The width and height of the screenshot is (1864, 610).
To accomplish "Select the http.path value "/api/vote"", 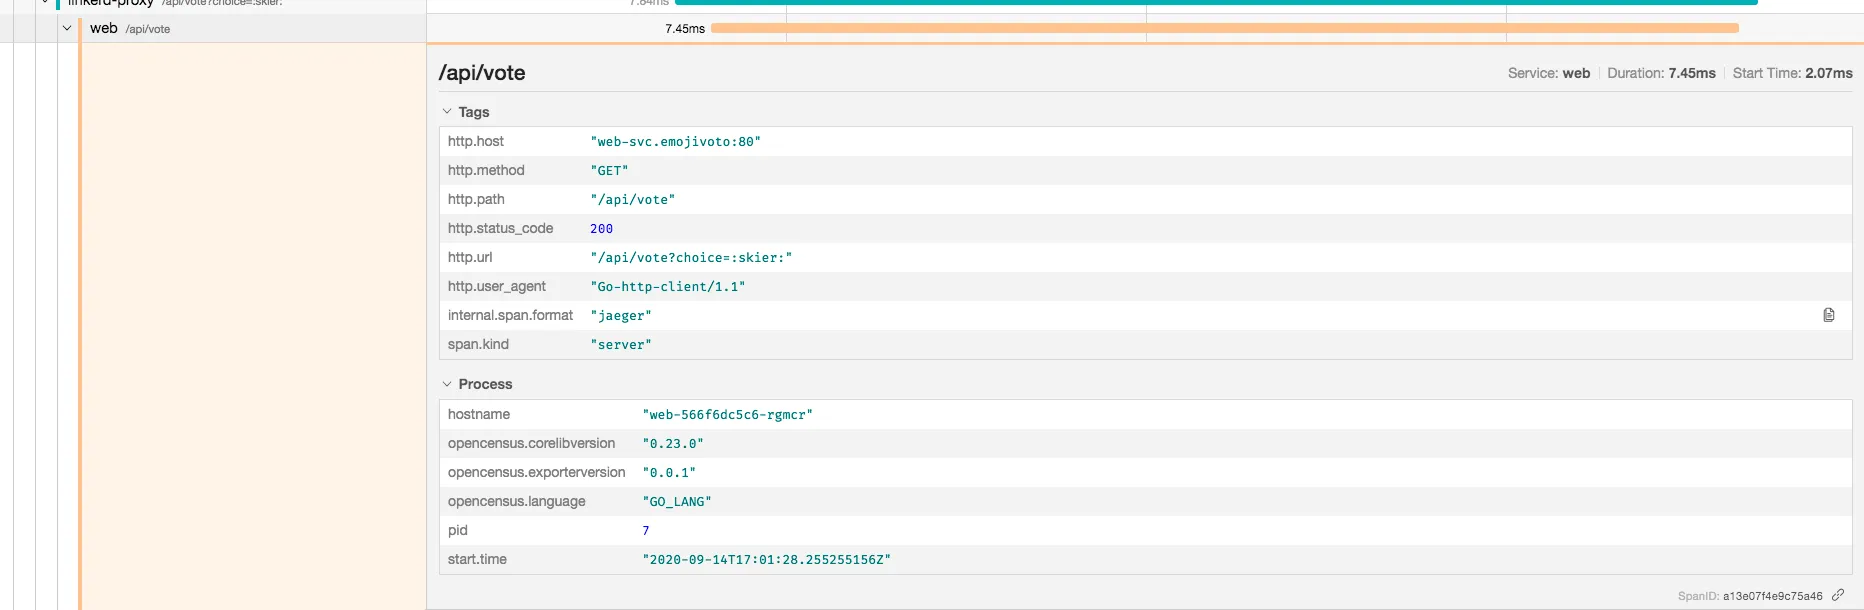I will [633, 200].
